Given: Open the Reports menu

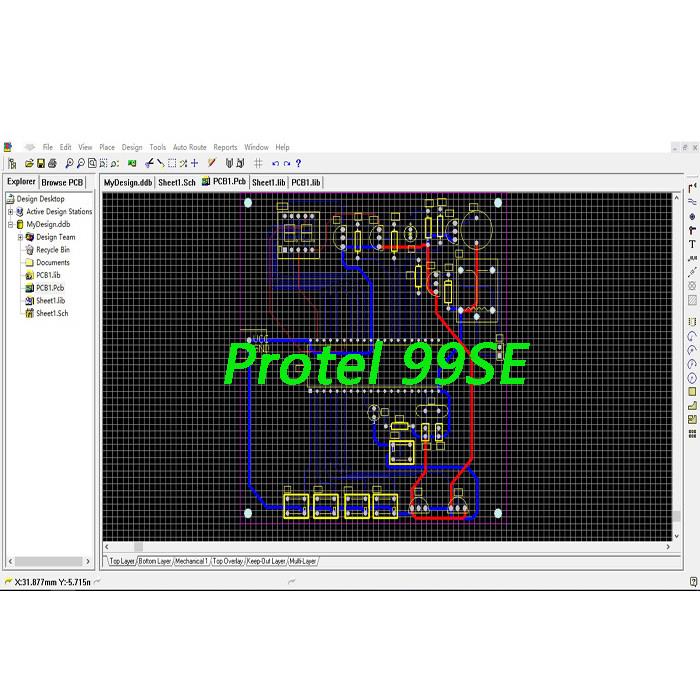Looking at the screenshot, I should 225,147.
